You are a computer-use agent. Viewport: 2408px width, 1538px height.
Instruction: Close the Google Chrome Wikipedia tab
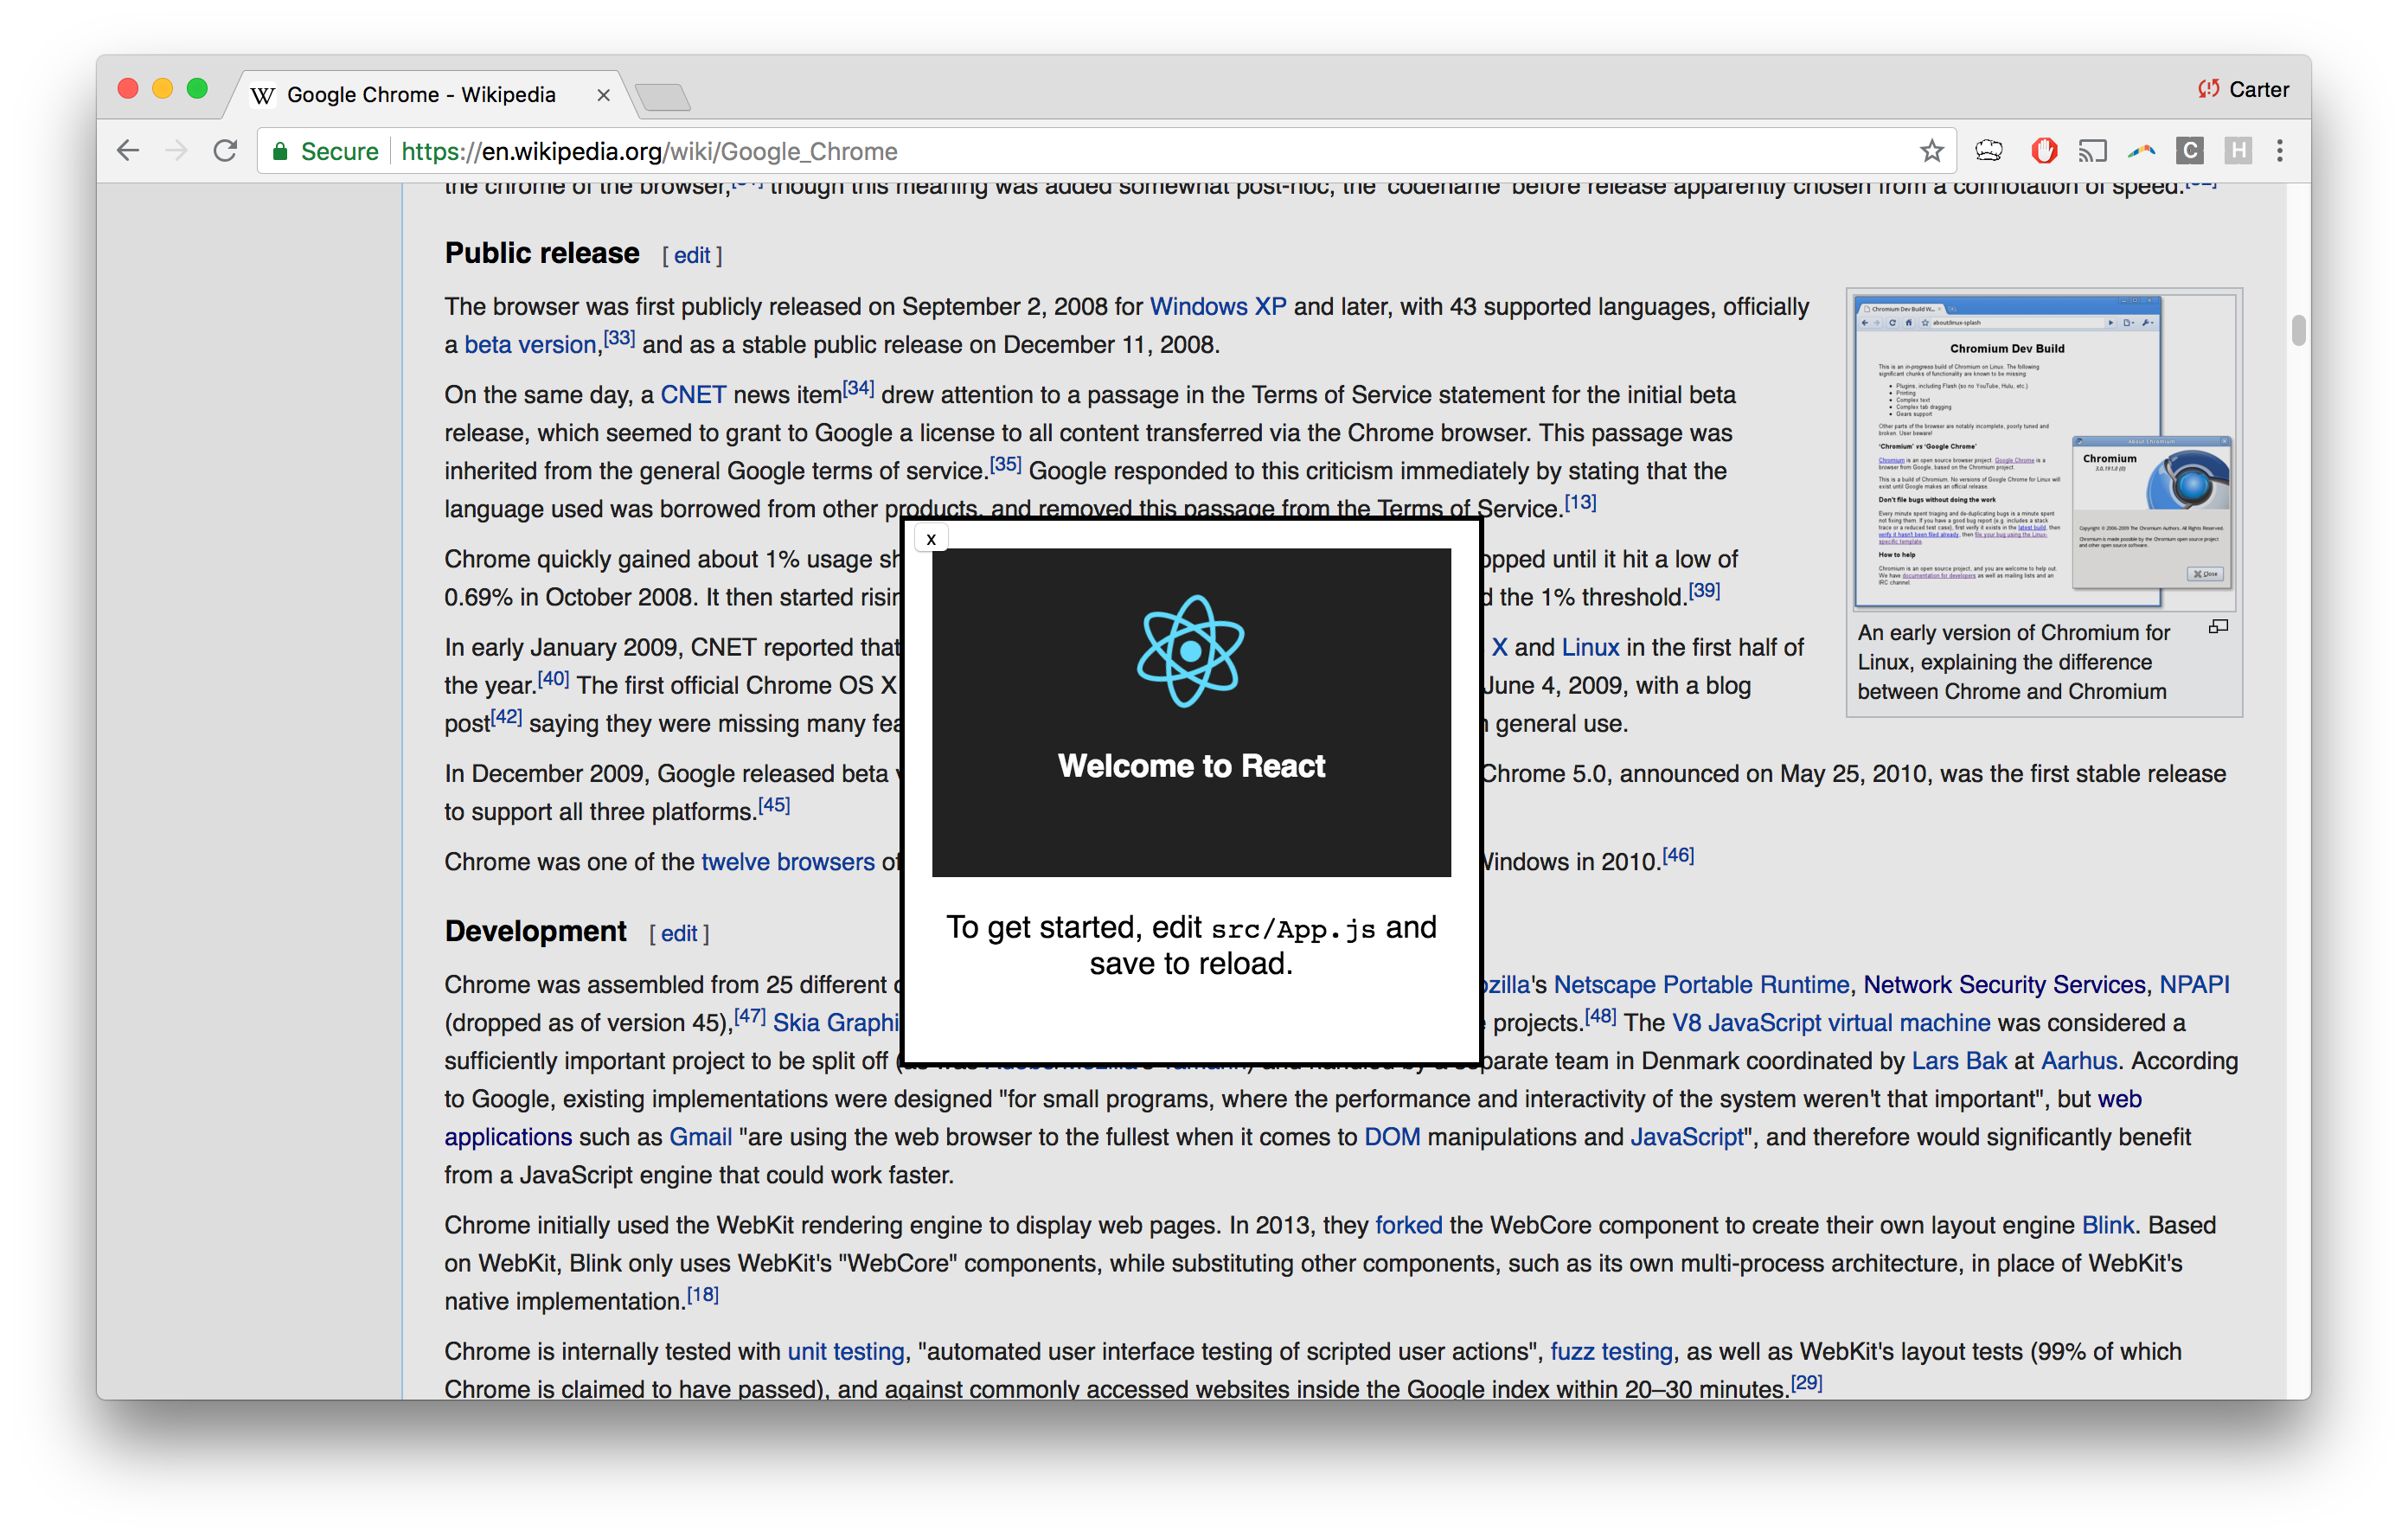603,95
